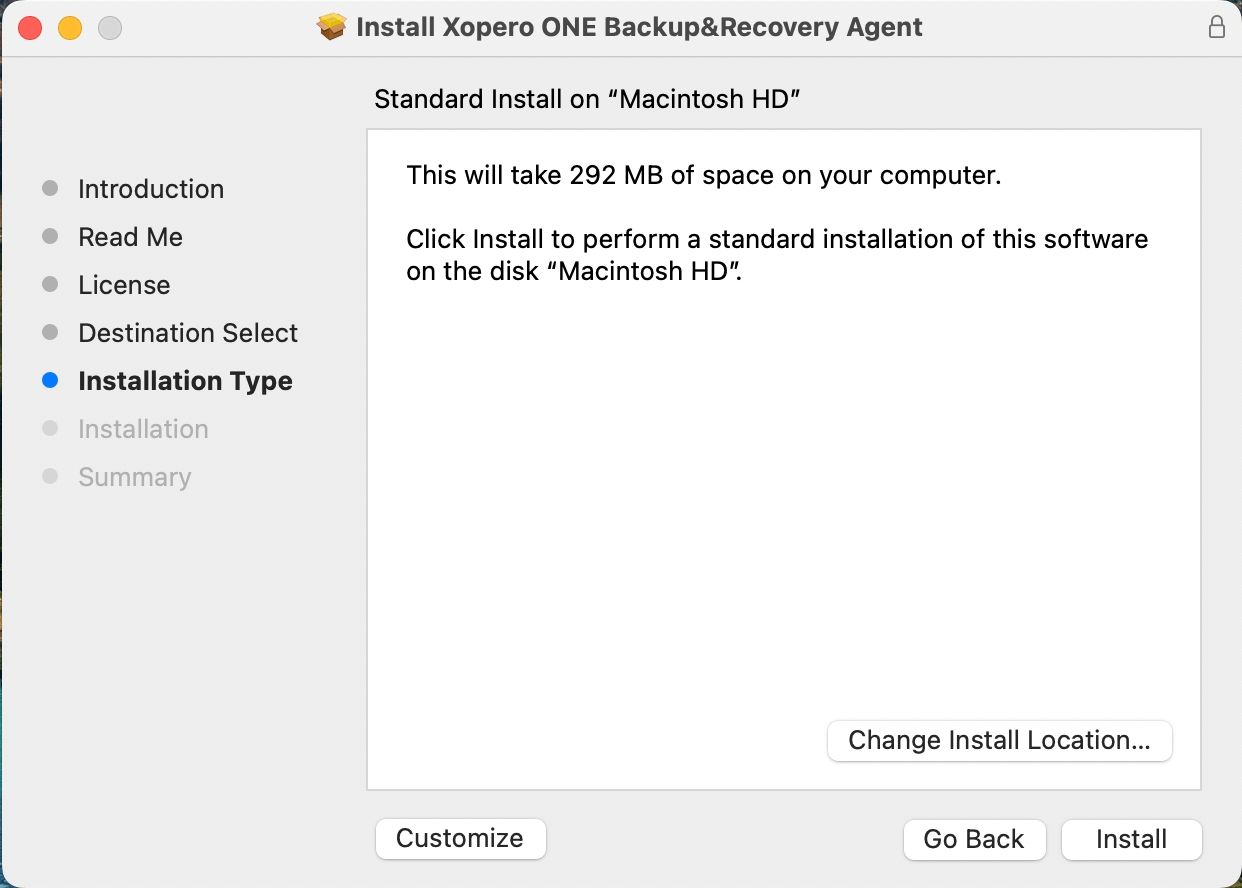
Task: Open the License step
Action: tap(124, 285)
